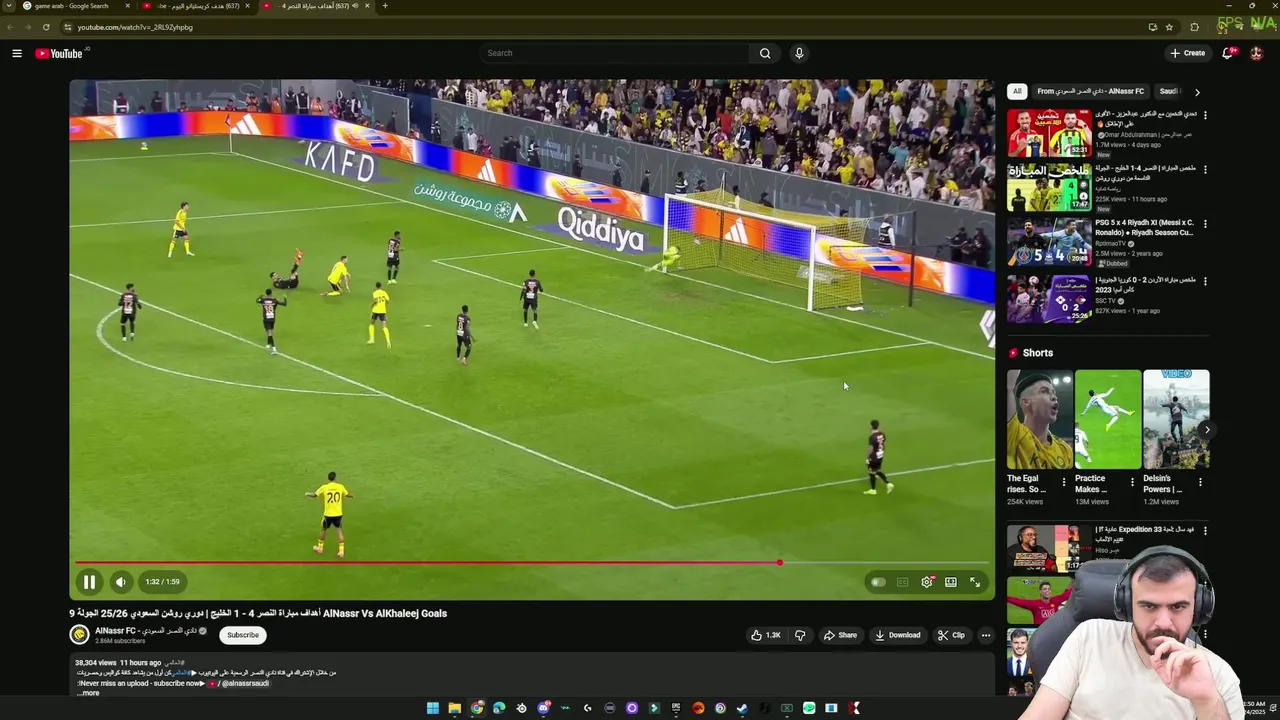
Task: Open AlNassr FC channel name link
Action: [x=144, y=631]
